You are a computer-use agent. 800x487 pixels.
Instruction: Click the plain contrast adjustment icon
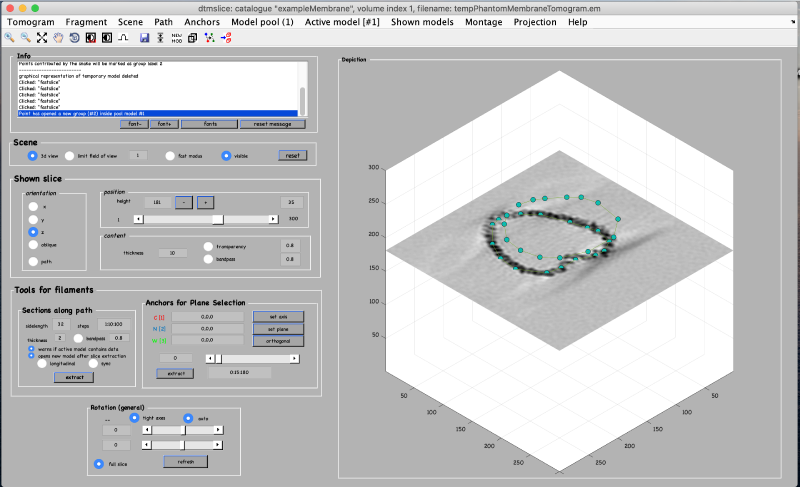click(107, 37)
